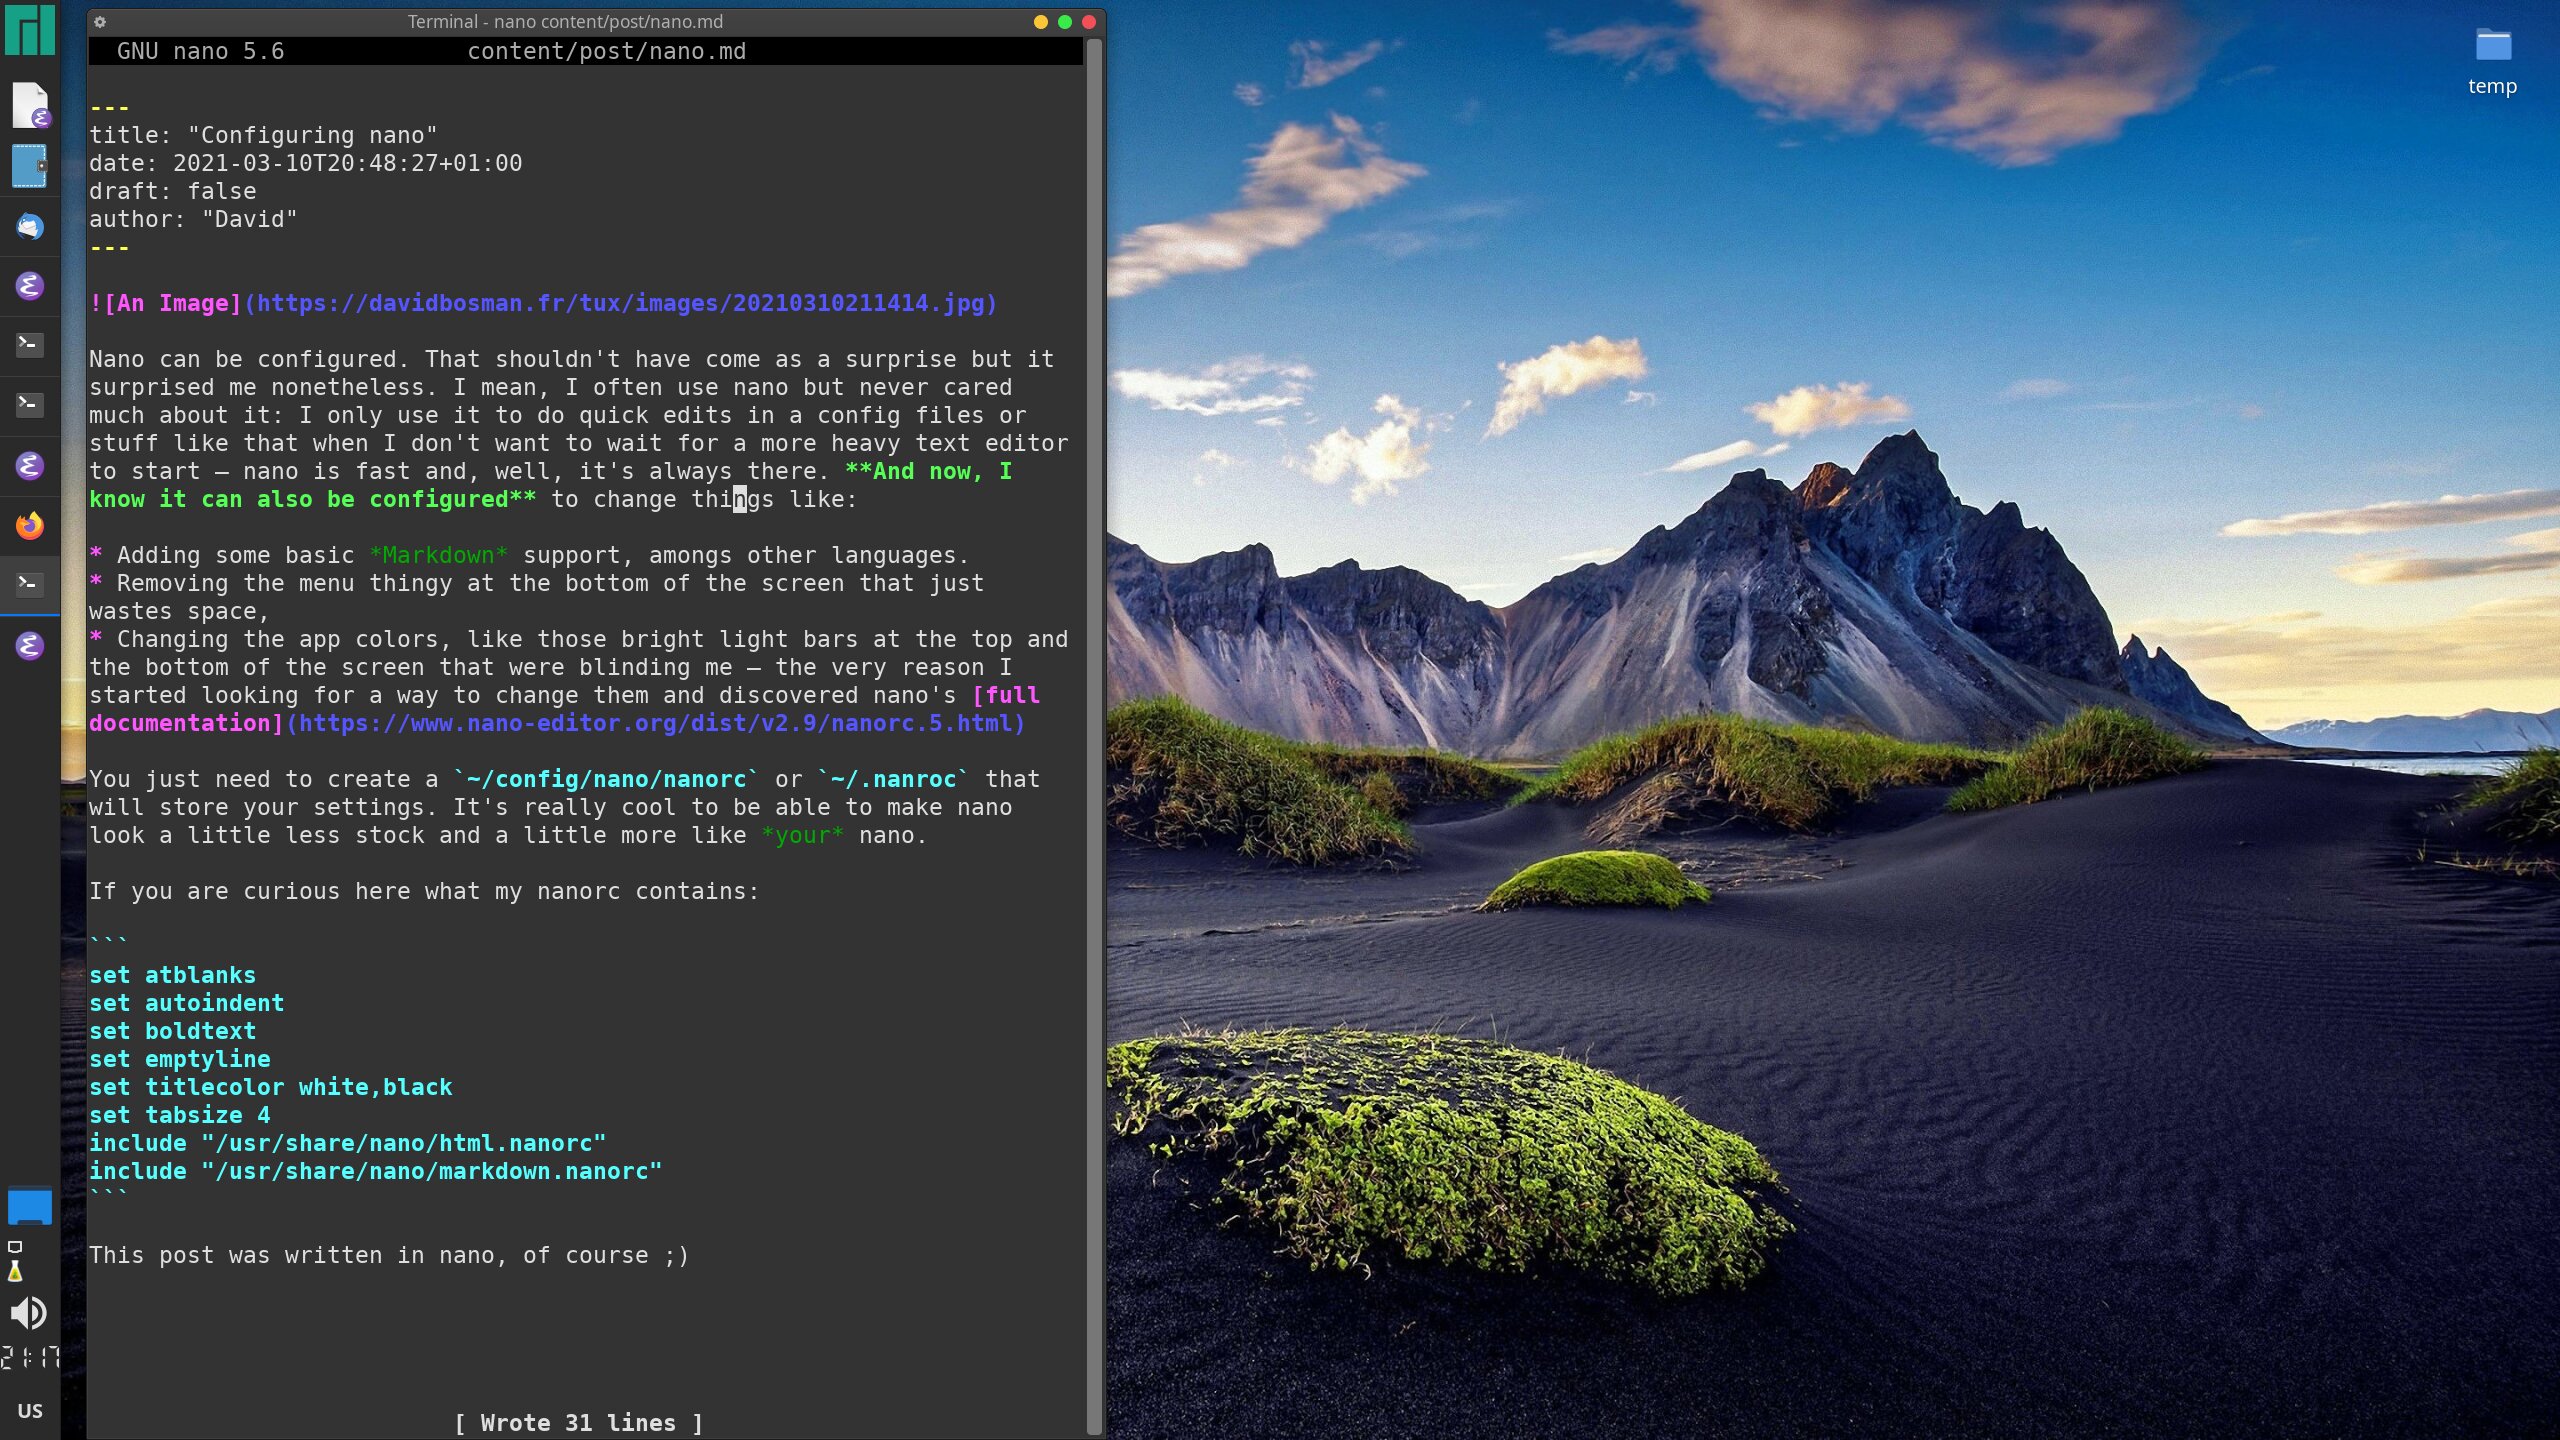2560x1440 pixels.
Task: Open the Manjaro application menu
Action: [x=29, y=30]
